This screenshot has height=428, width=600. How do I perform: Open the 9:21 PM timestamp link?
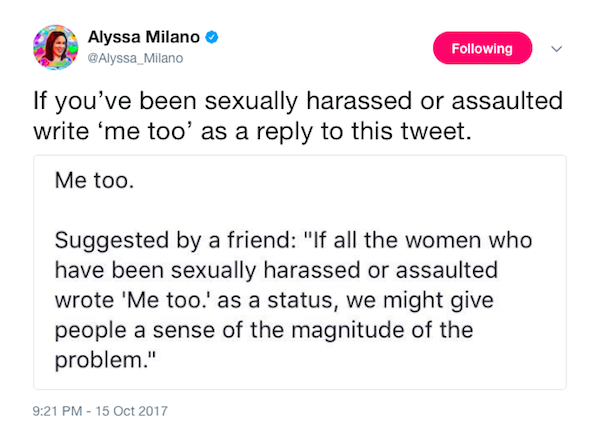[x=58, y=407]
